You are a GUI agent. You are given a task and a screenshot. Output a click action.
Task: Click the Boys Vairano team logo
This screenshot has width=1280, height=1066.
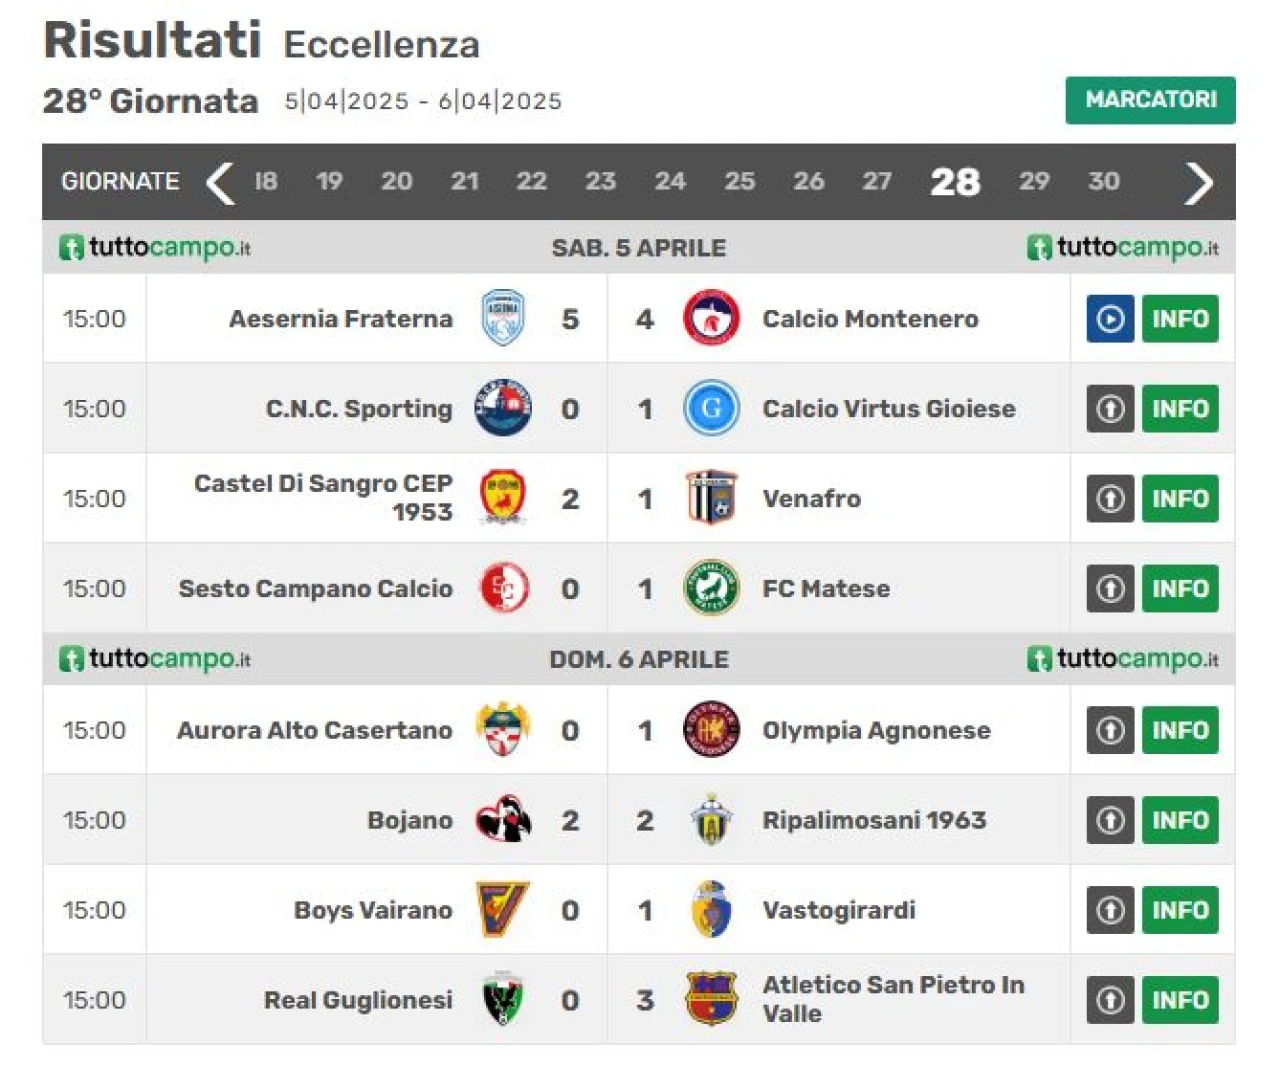click(502, 910)
